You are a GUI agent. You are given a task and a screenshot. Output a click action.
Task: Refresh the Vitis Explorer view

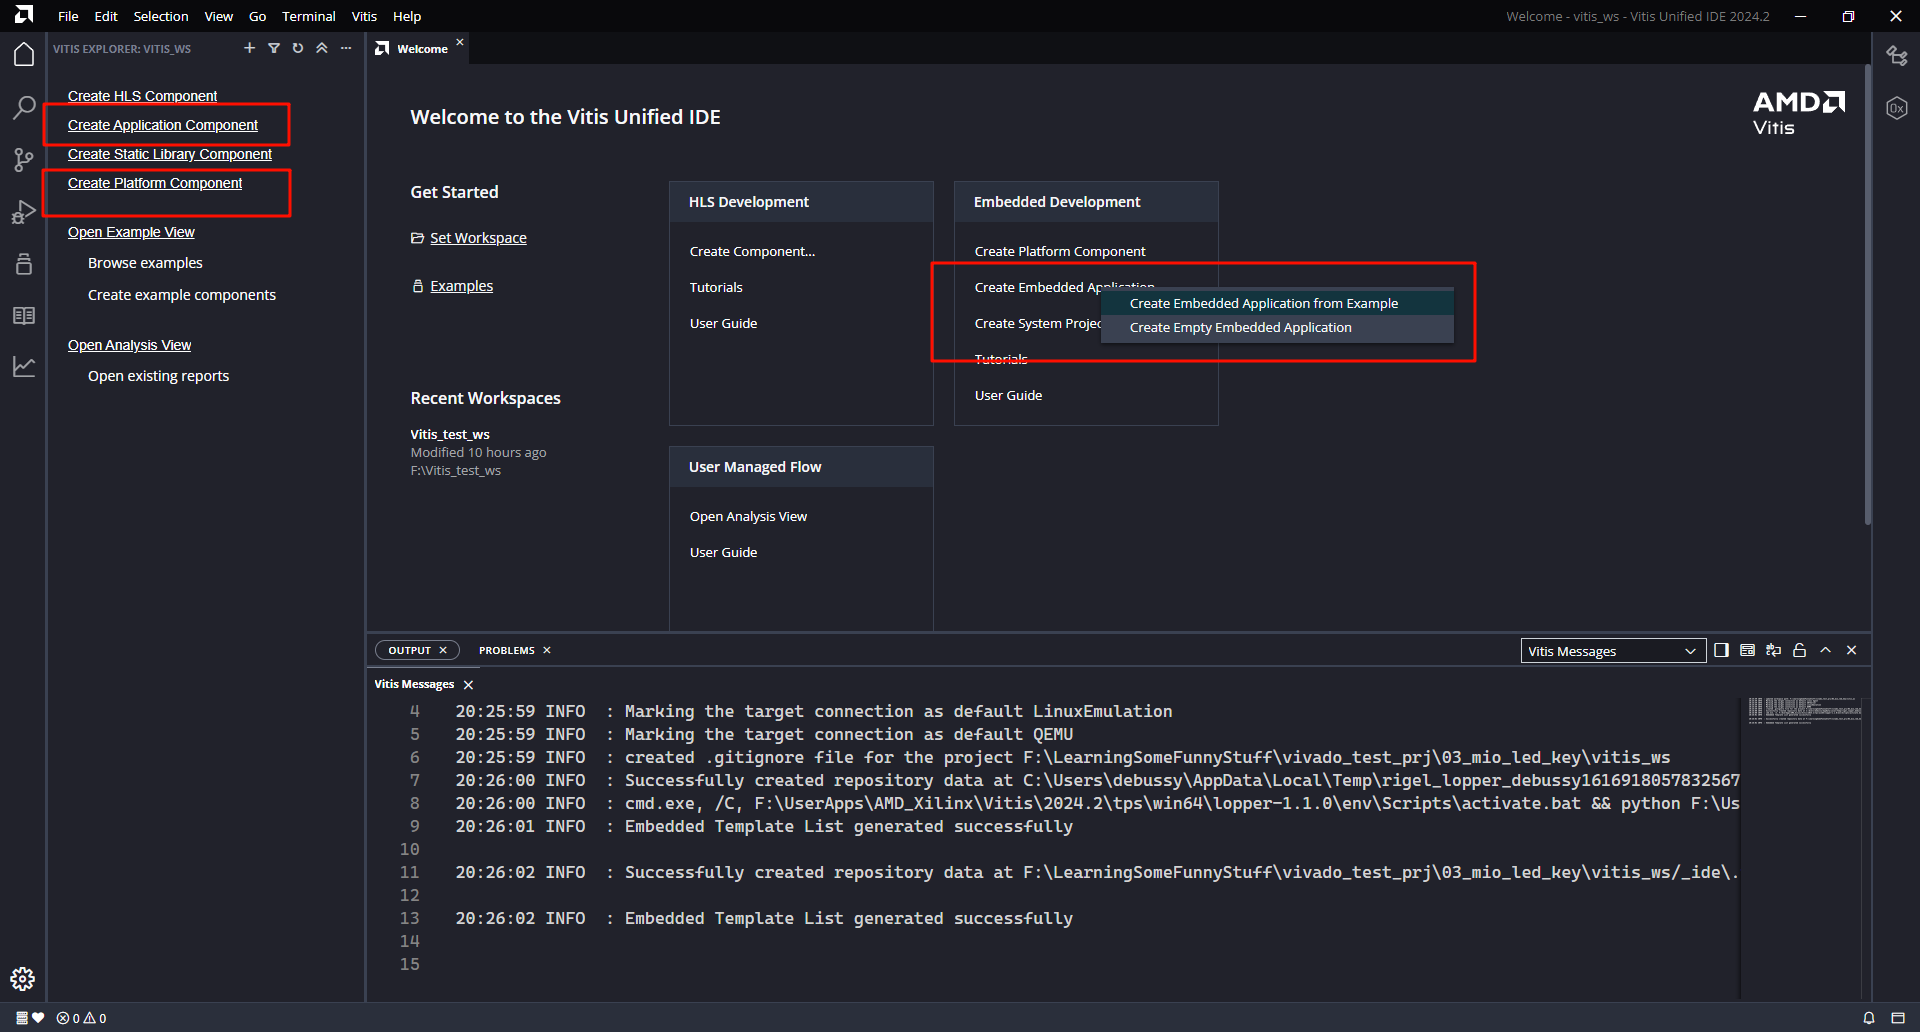pyautogui.click(x=298, y=48)
